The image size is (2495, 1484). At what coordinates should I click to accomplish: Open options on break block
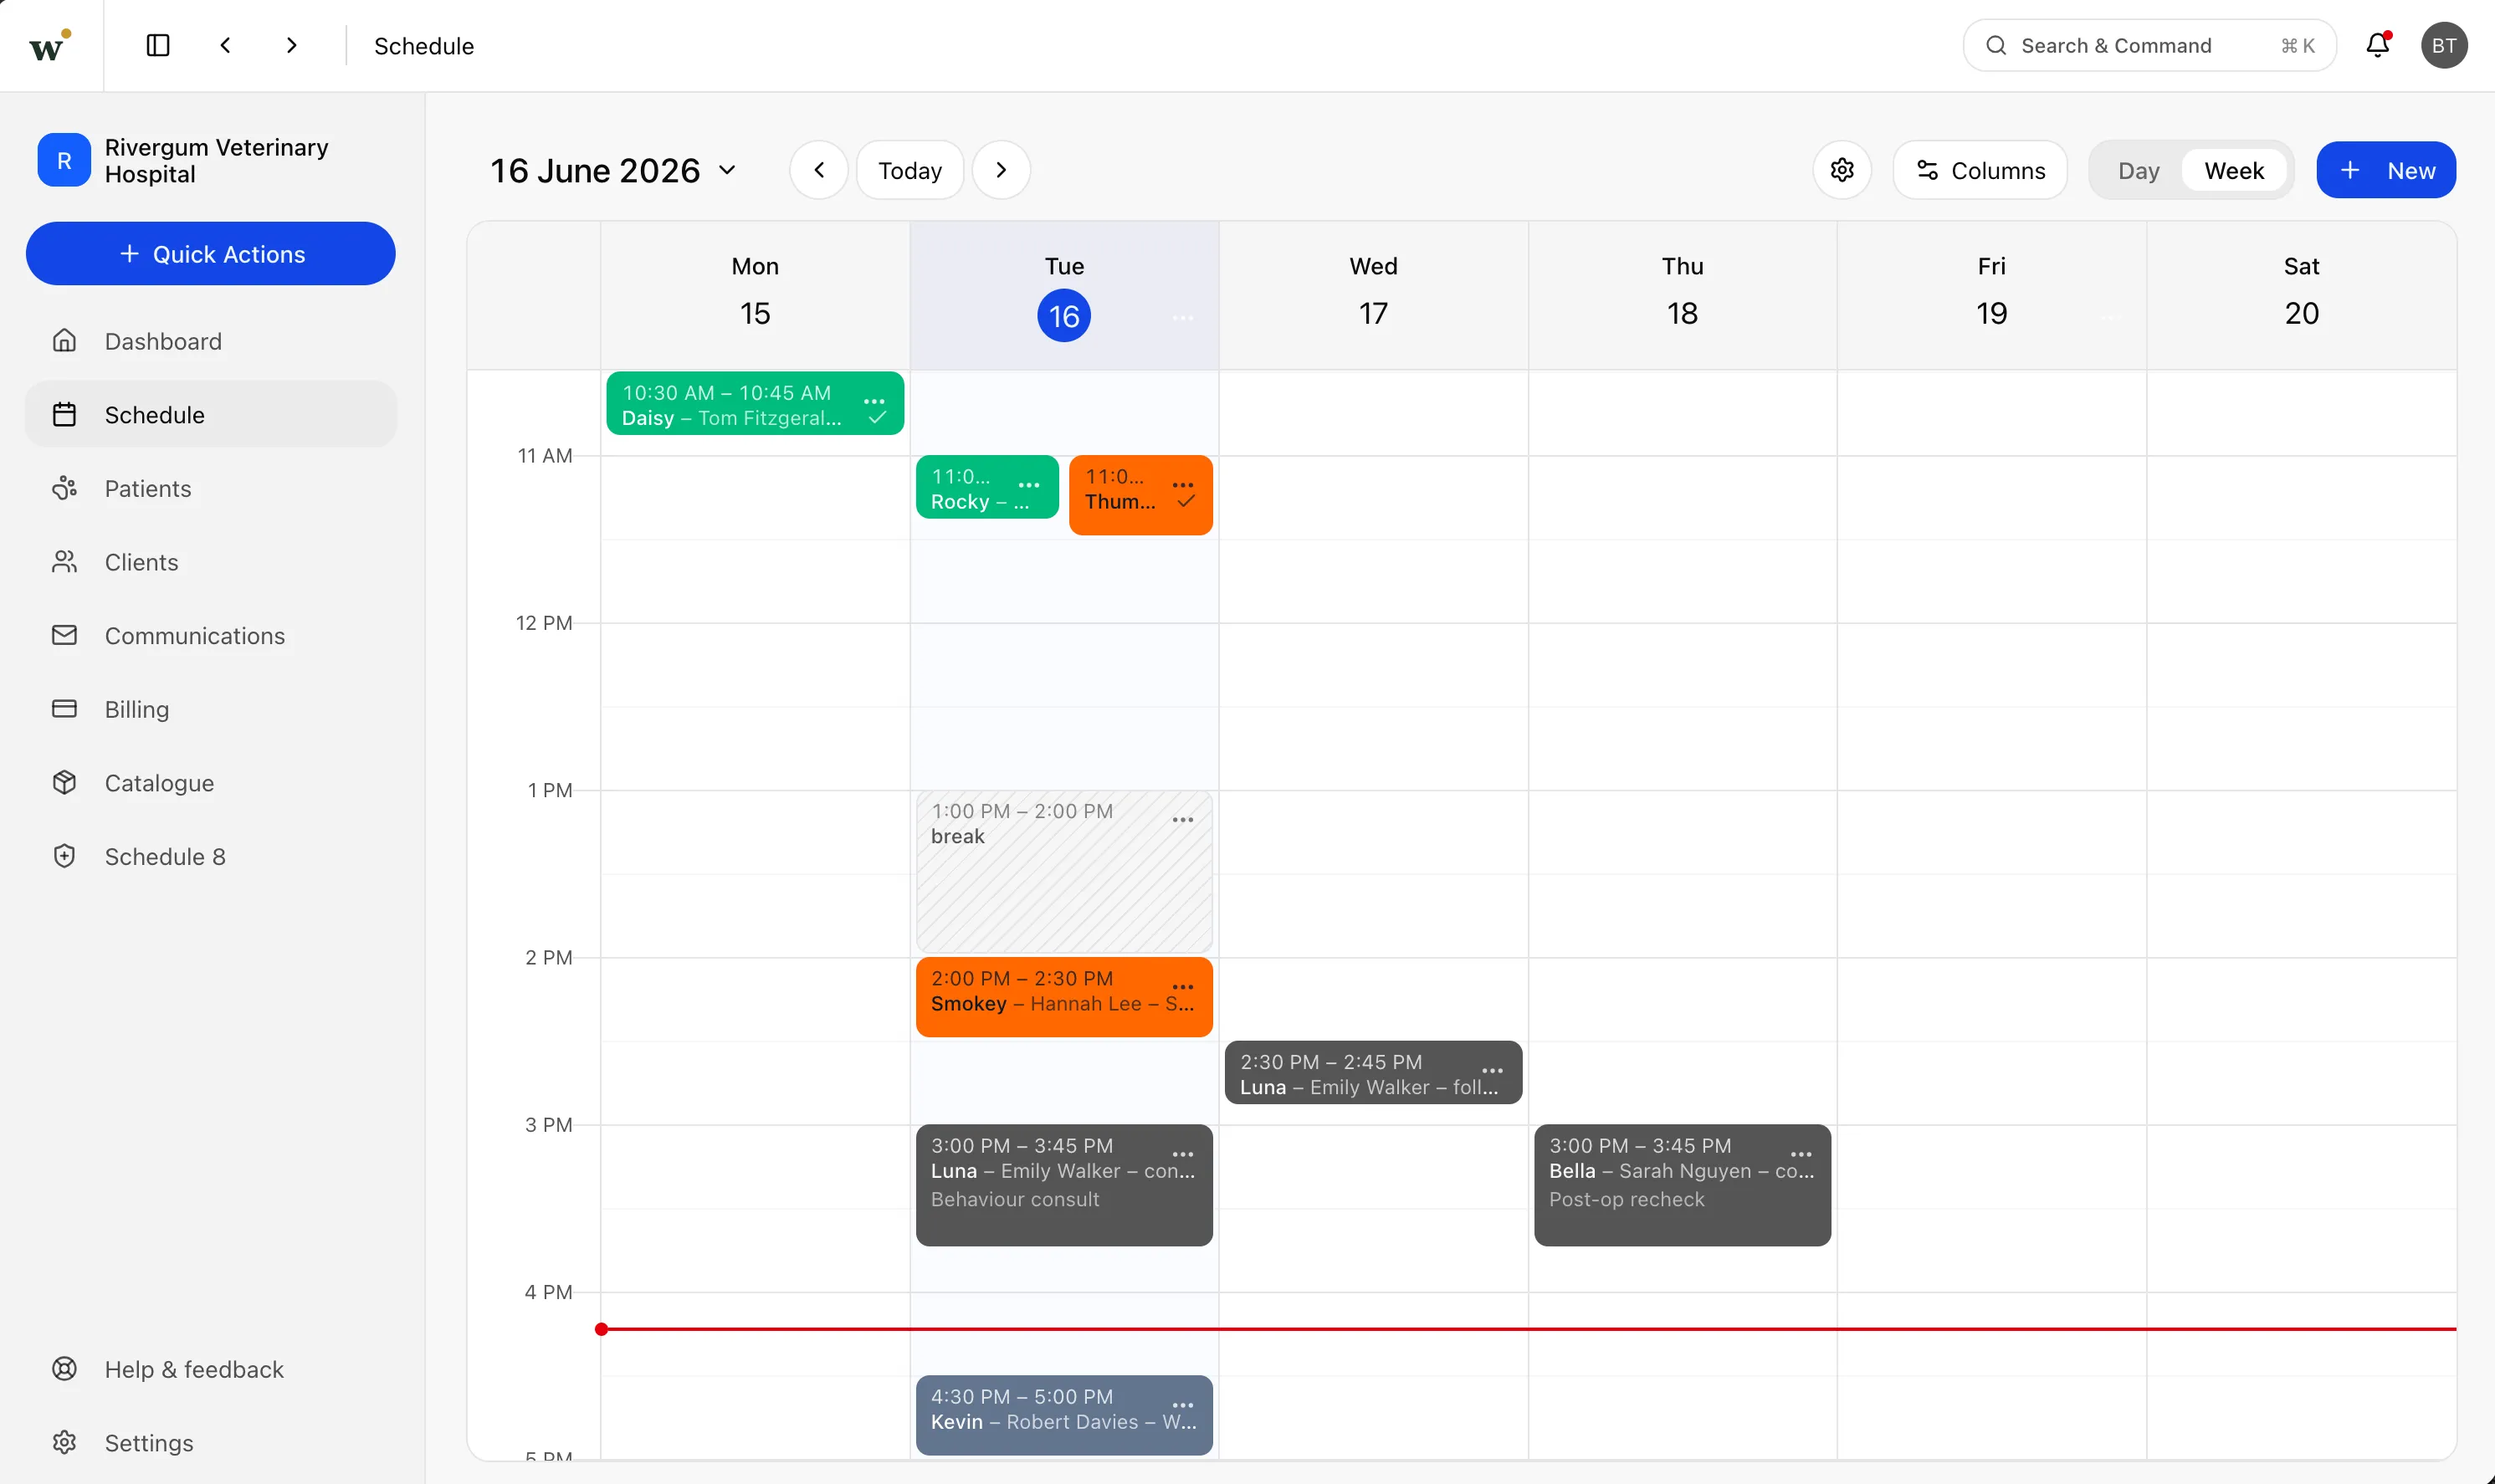1183,819
